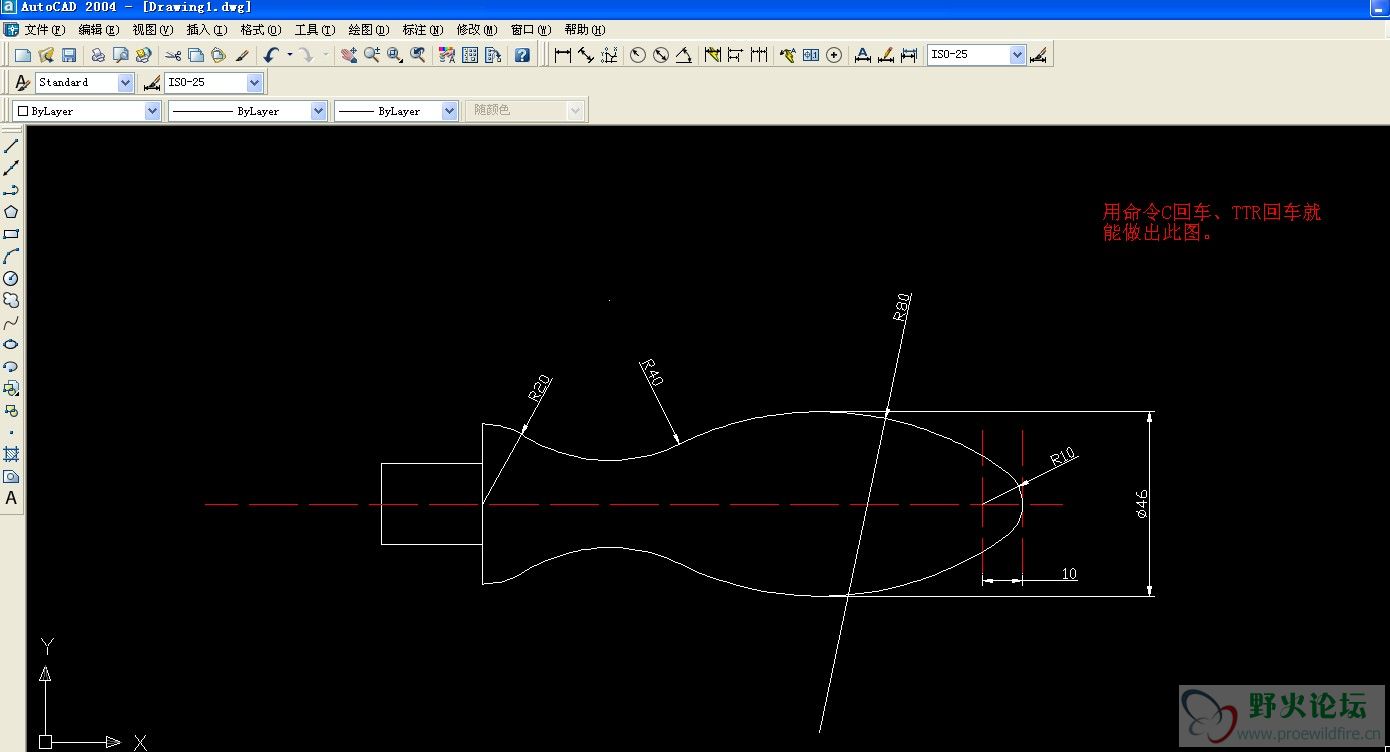Viewport: 1390px width, 752px height.
Task: Open Plot Preview
Action: point(120,55)
